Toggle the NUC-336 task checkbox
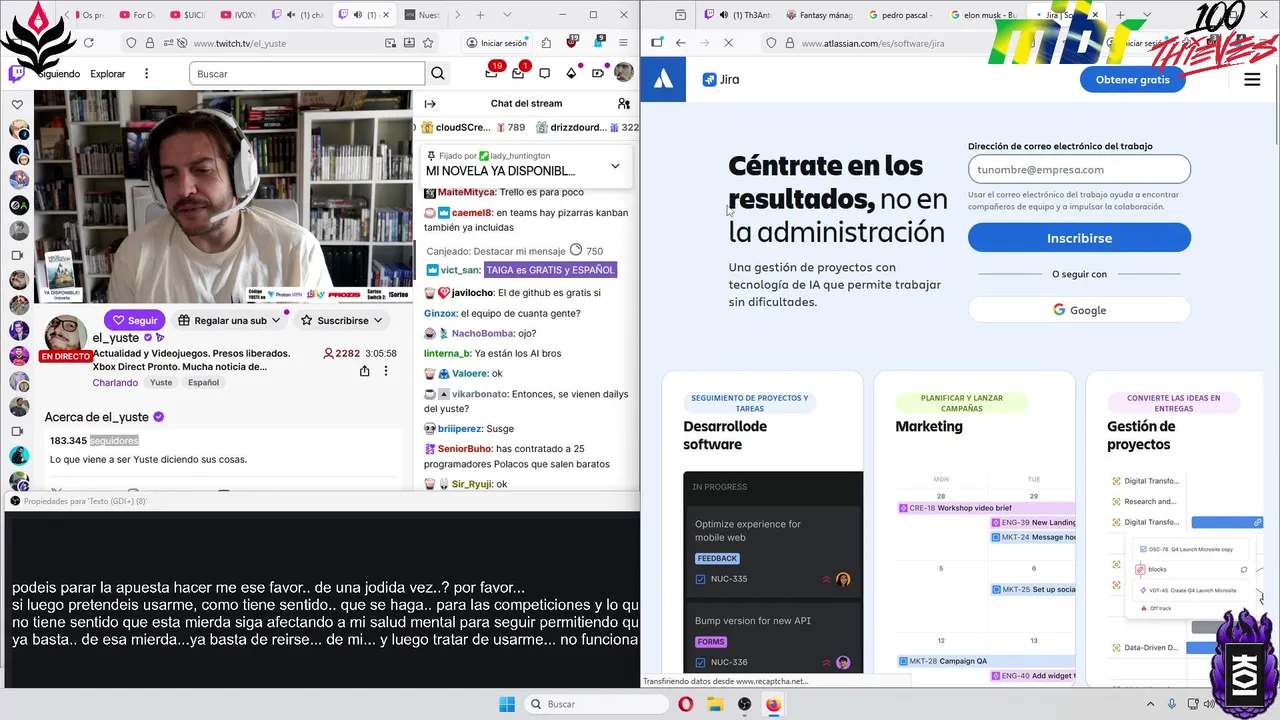The image size is (1280, 720). 700,662
